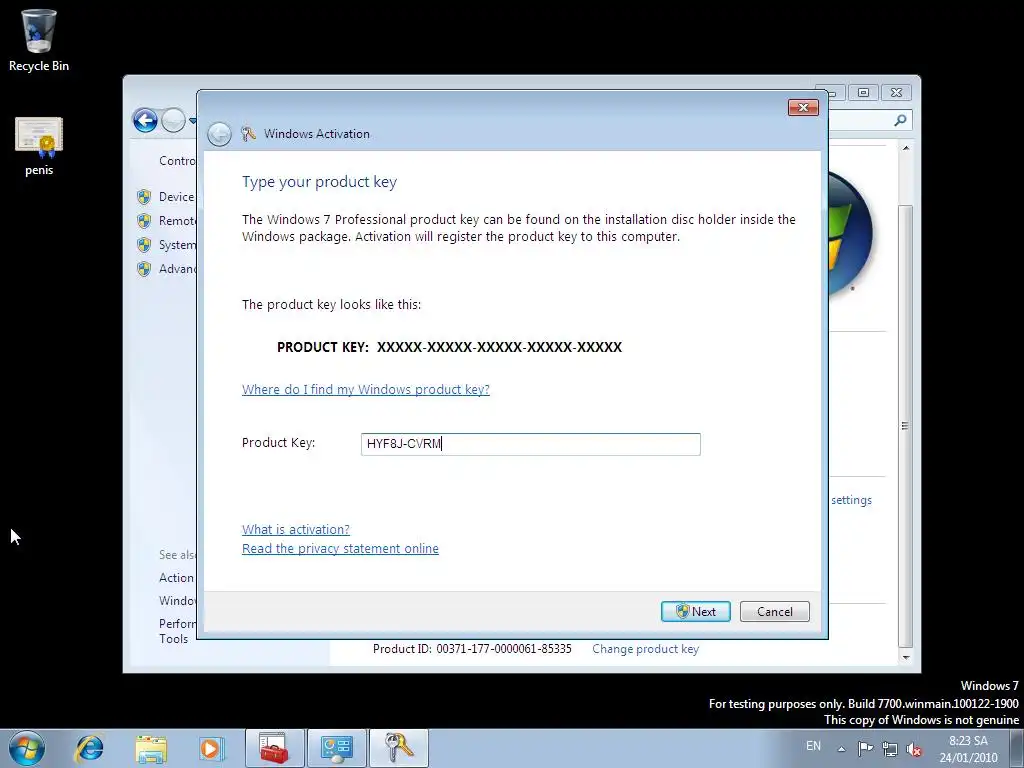Open the 'What is activation?' link
1024x768 pixels.
[296, 530]
